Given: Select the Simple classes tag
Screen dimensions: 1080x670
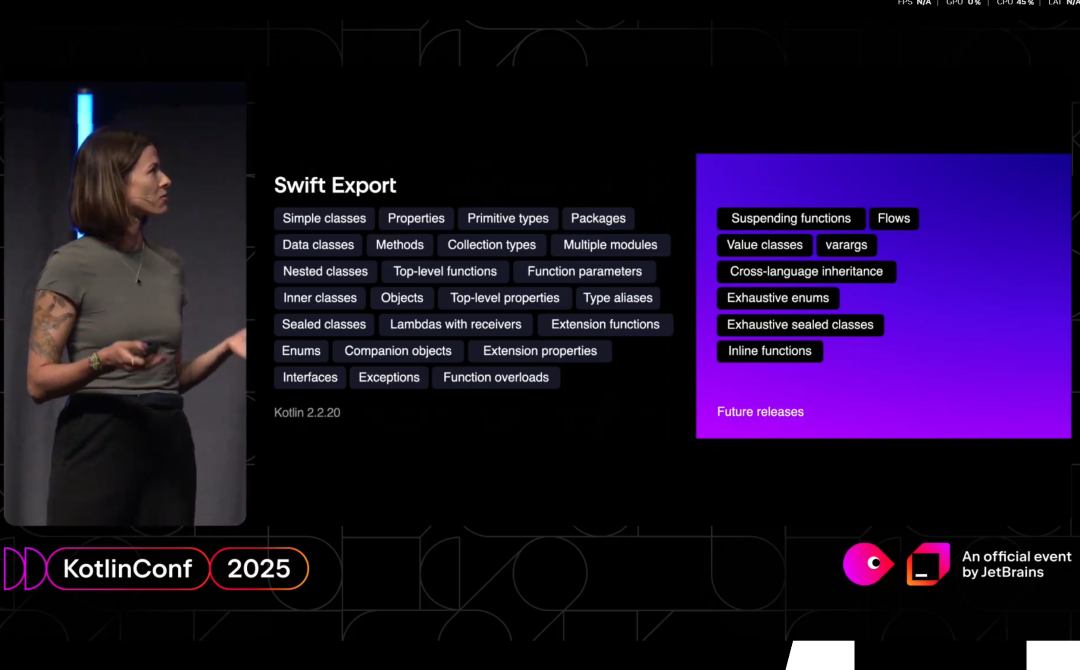Looking at the screenshot, I should (x=324, y=218).
